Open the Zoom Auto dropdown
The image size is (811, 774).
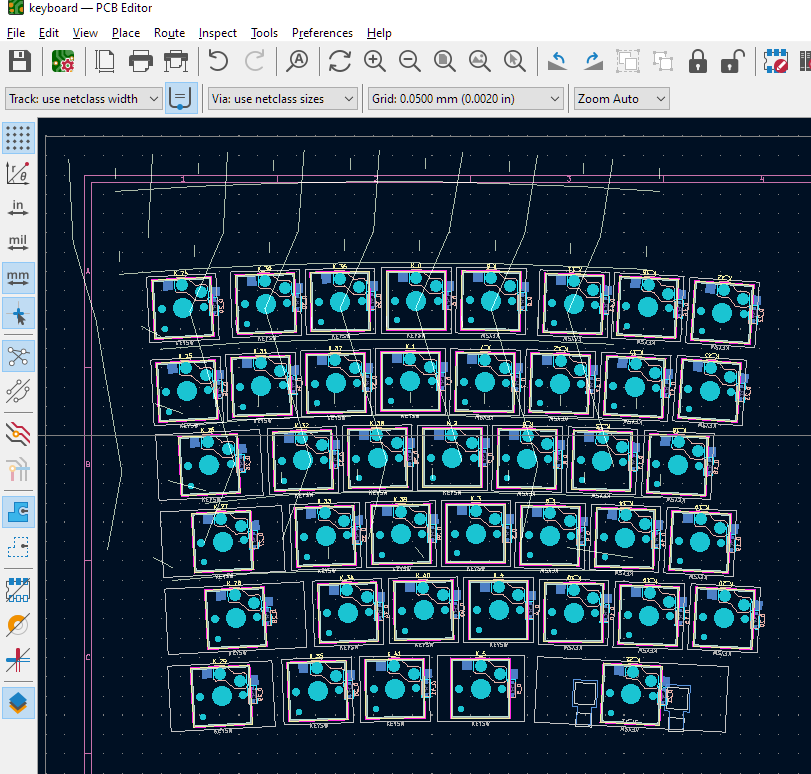click(x=622, y=98)
